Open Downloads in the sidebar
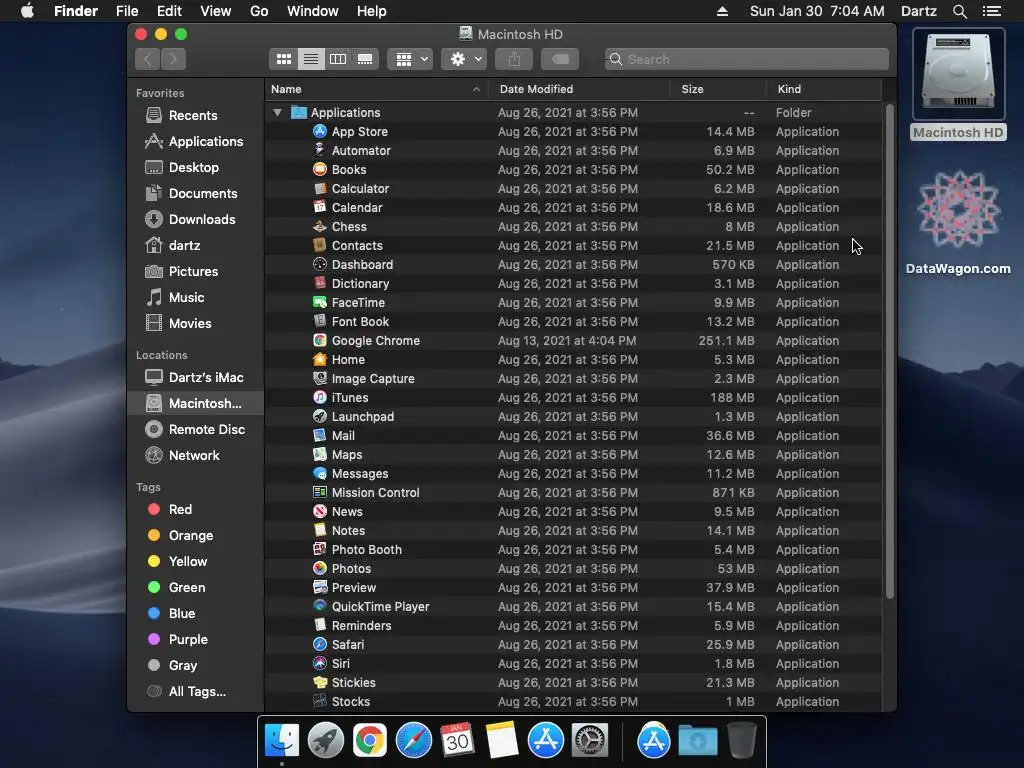Screen dimensions: 1024x768 [x=196, y=219]
